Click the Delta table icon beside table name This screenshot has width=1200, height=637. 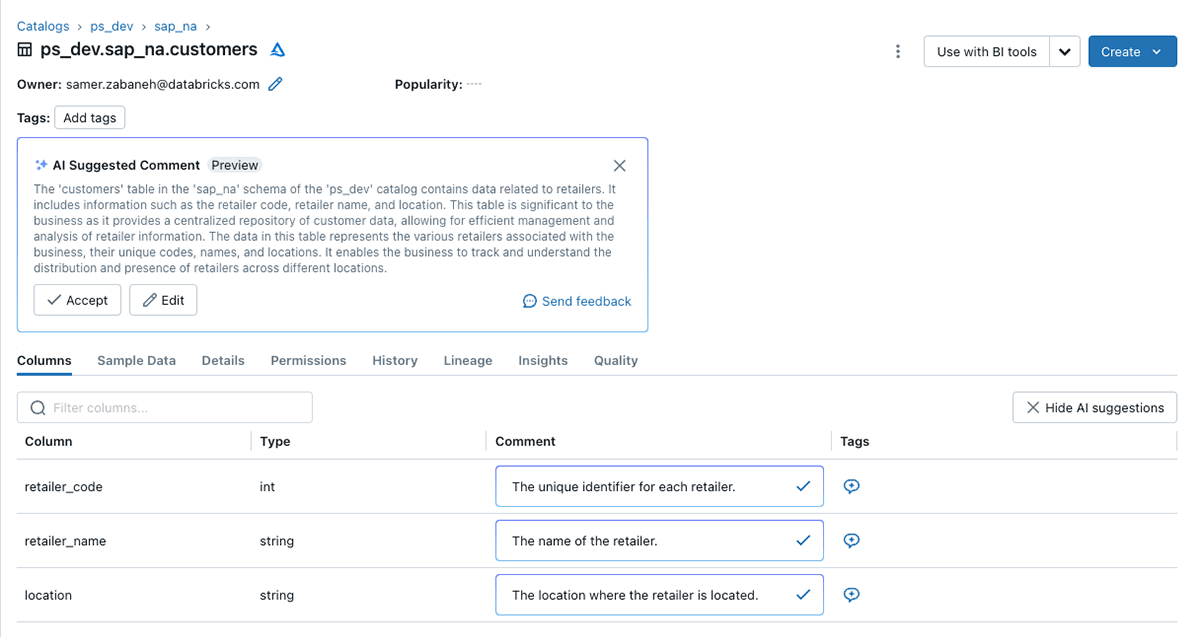pyautogui.click(x=279, y=50)
